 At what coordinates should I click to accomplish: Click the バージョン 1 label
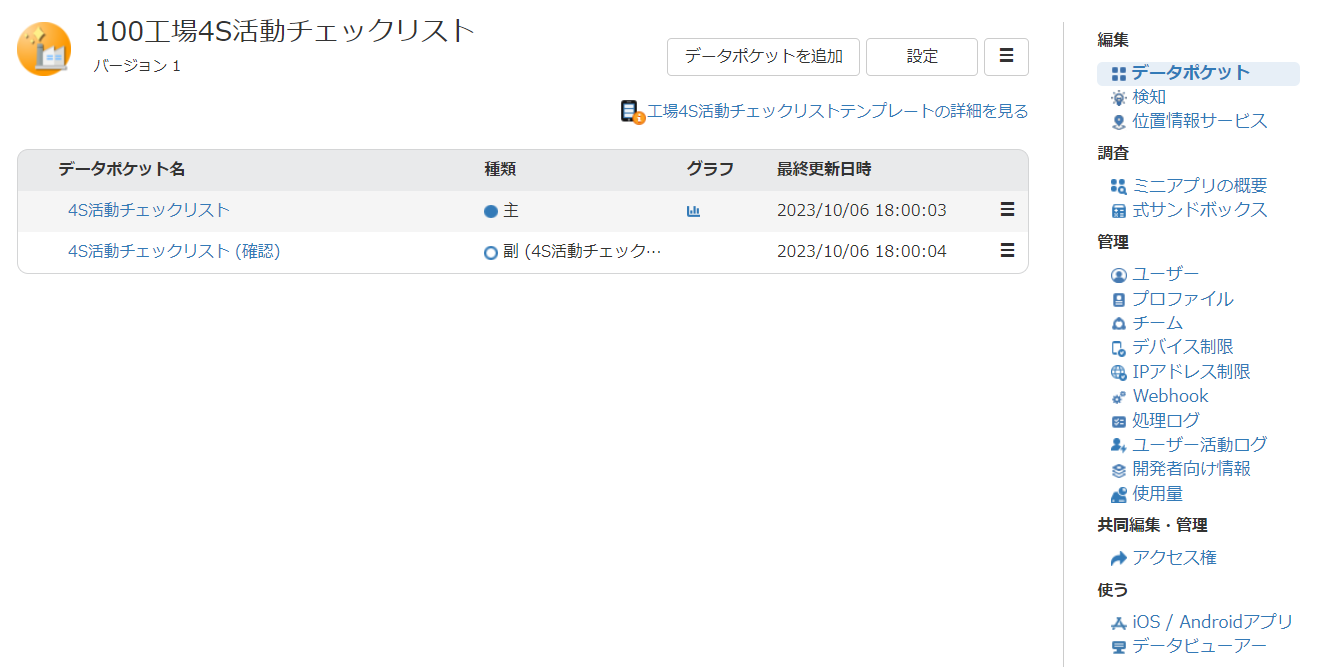click(x=137, y=66)
